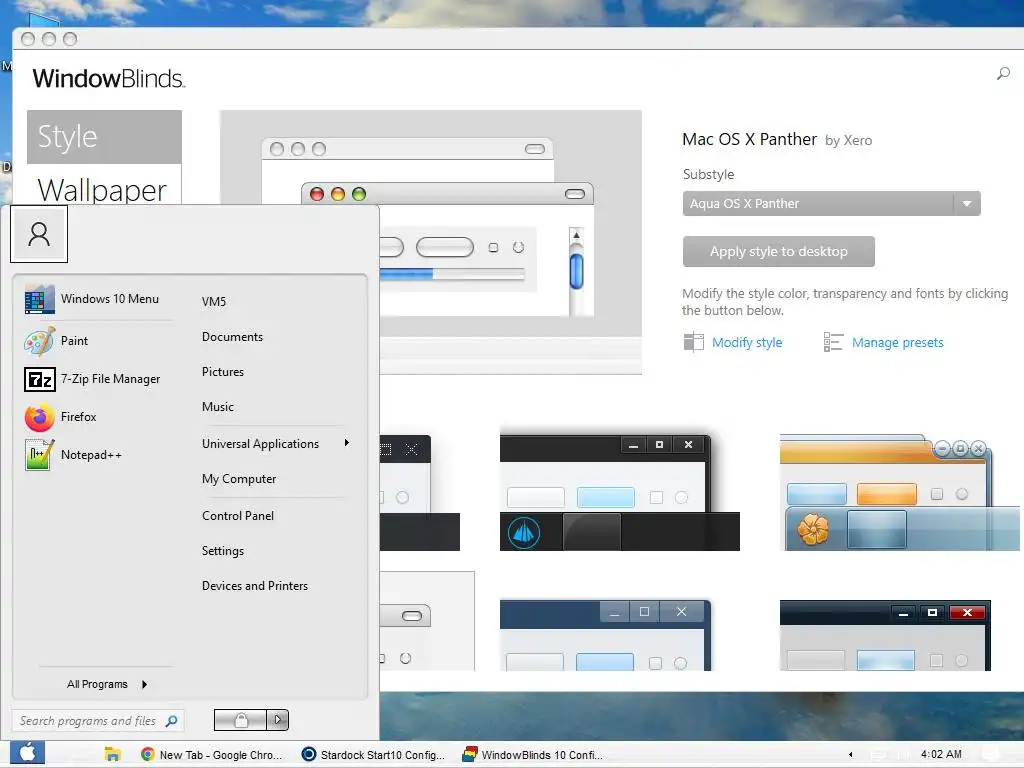Image resolution: width=1024 pixels, height=768 pixels.
Task: Click the Modify style icon
Action: tap(694, 342)
